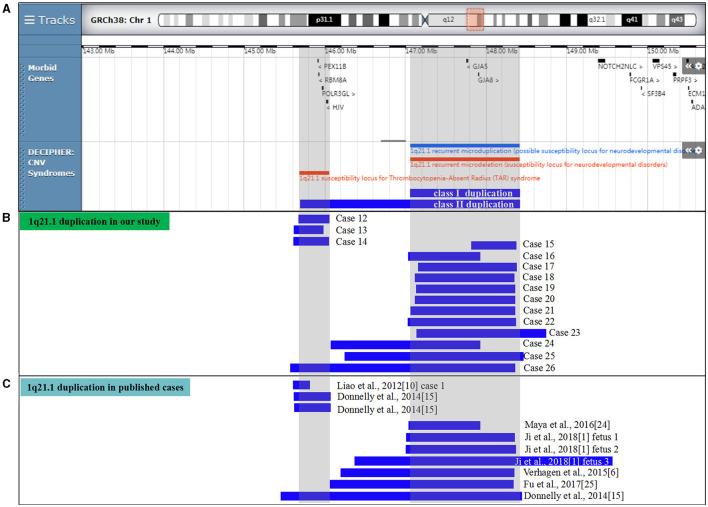Select the q41 chromosome band
Screen dimensions: 708x507
point(634,19)
